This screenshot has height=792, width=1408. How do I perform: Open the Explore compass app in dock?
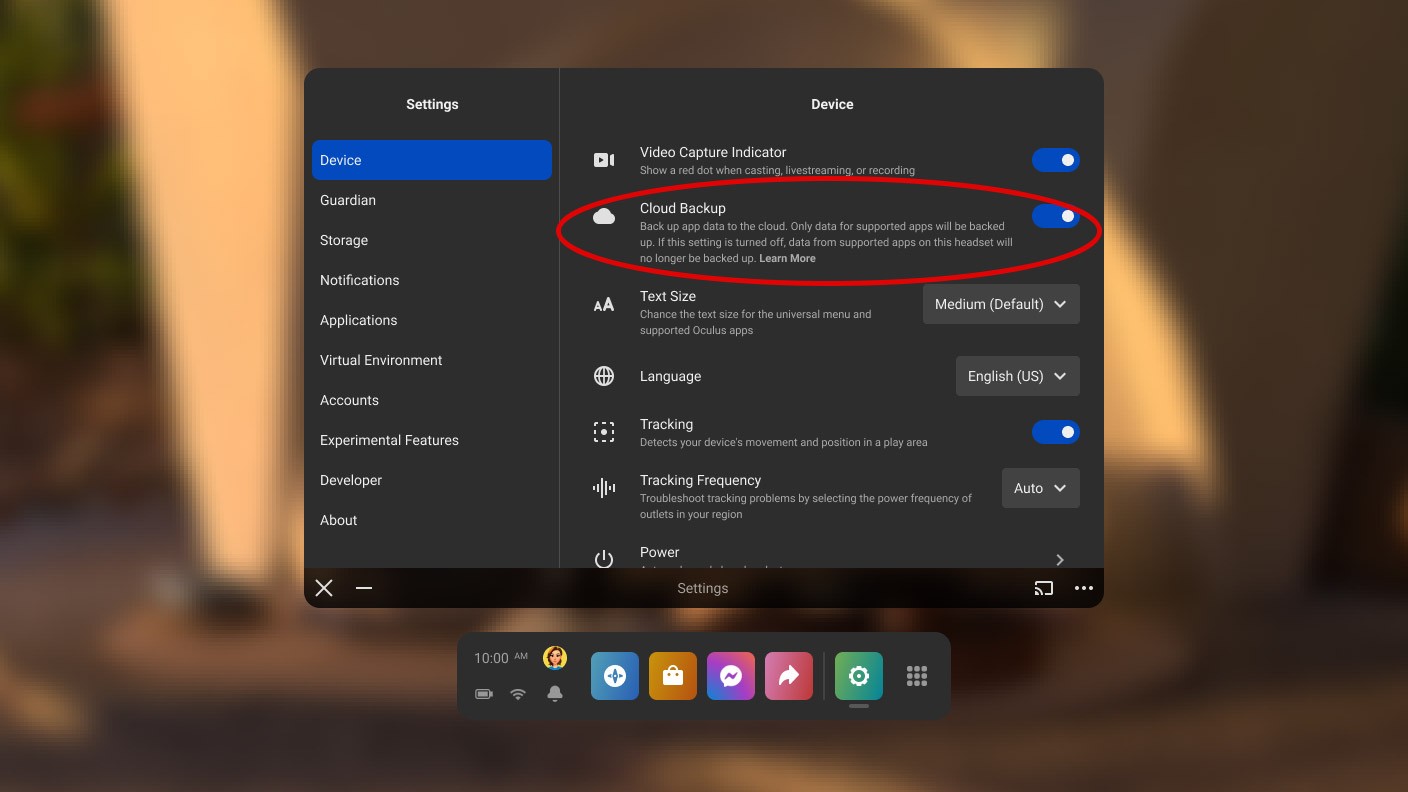click(x=615, y=676)
